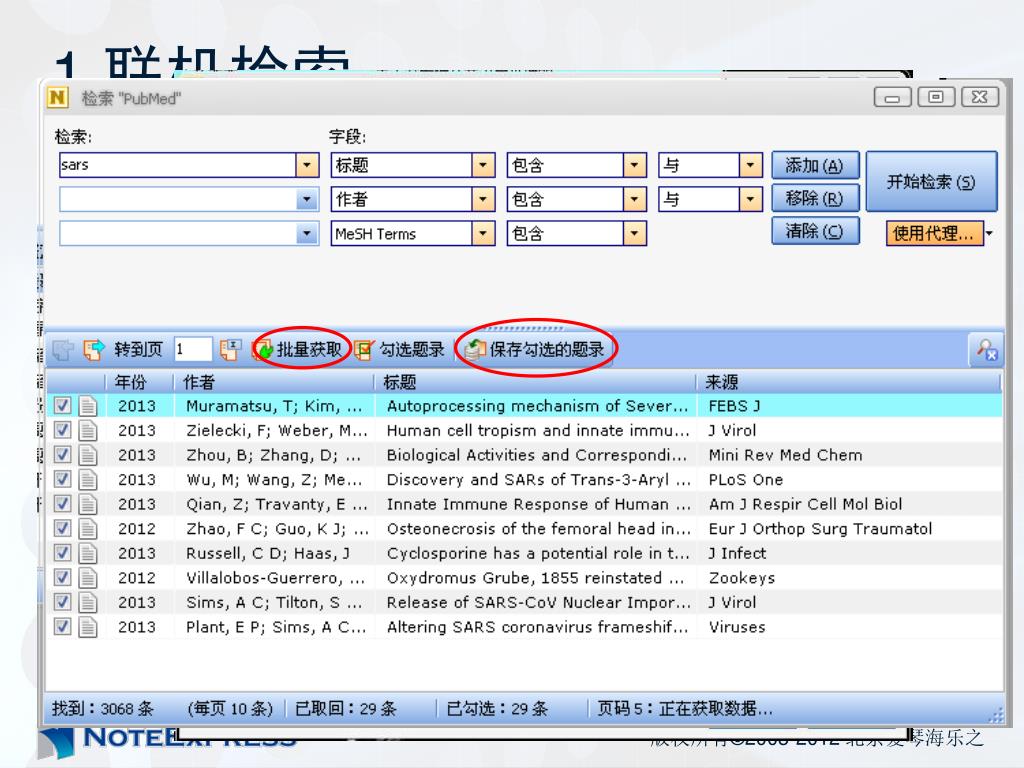Viewport: 1024px width, 768px height.
Task: Click the page number field after 转到页
Action: click(x=193, y=349)
